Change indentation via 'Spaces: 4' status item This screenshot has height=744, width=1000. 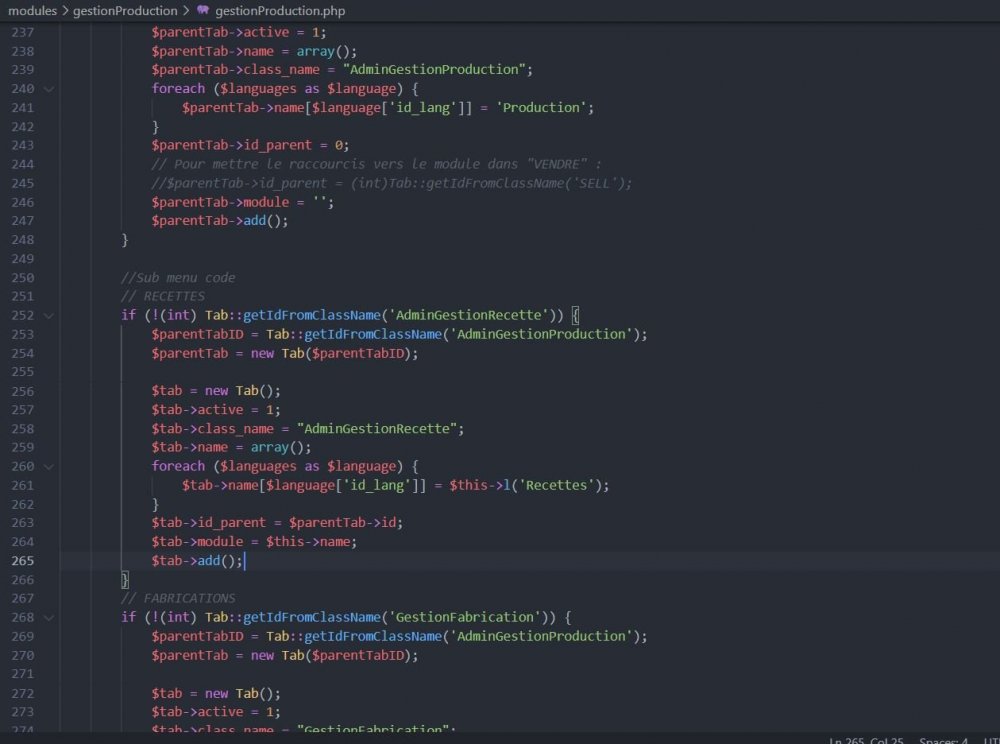tap(943, 740)
